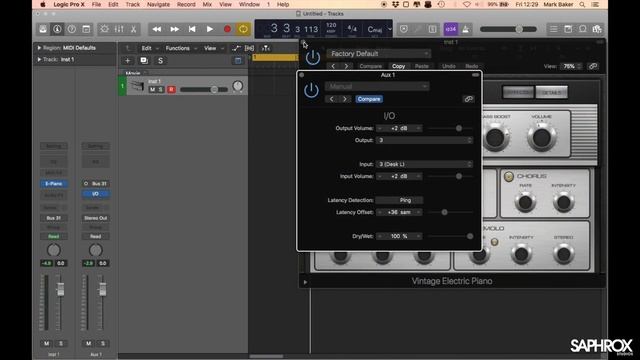Expand the Region MIDI Defaults disclosure triangle

39,48
